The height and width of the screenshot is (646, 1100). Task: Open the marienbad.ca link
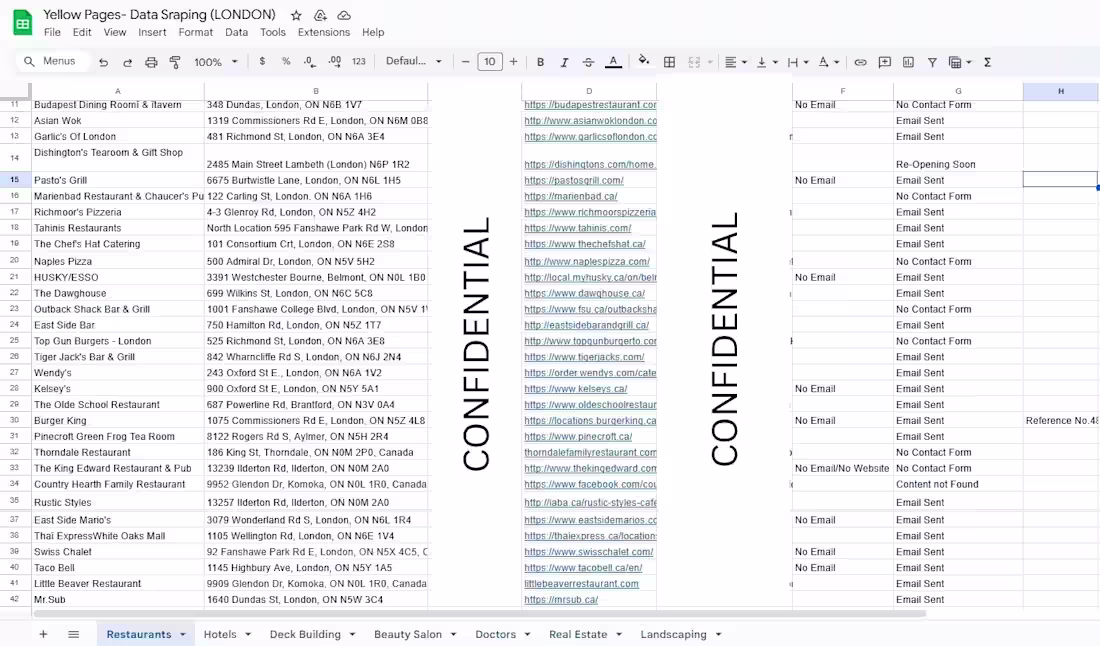571,196
